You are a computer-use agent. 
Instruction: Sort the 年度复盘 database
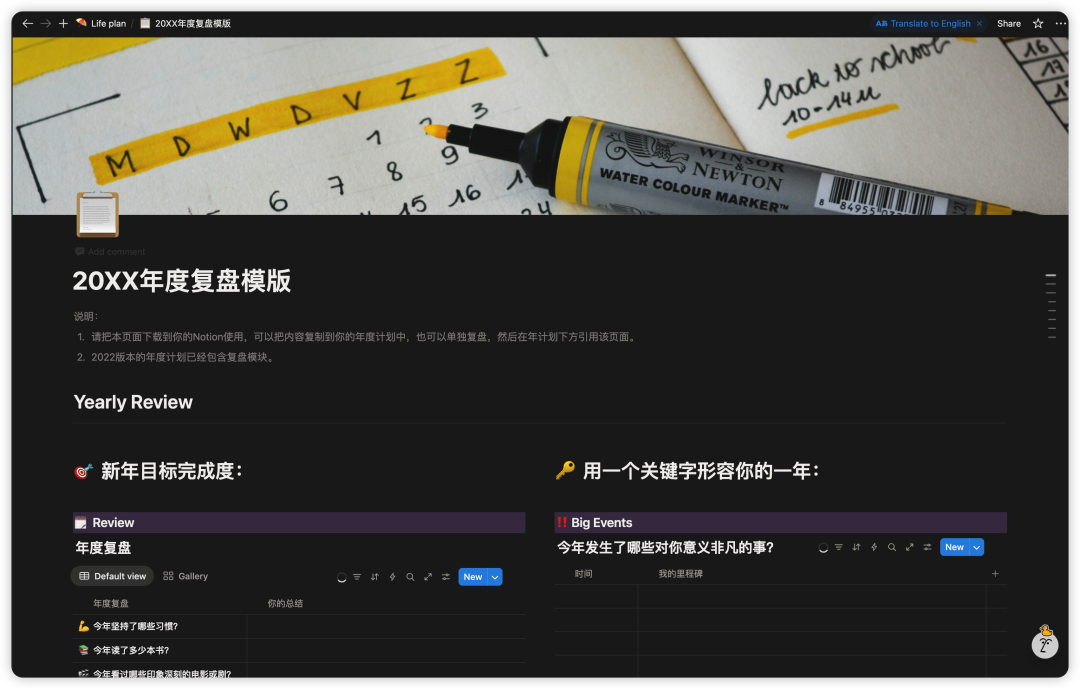375,577
